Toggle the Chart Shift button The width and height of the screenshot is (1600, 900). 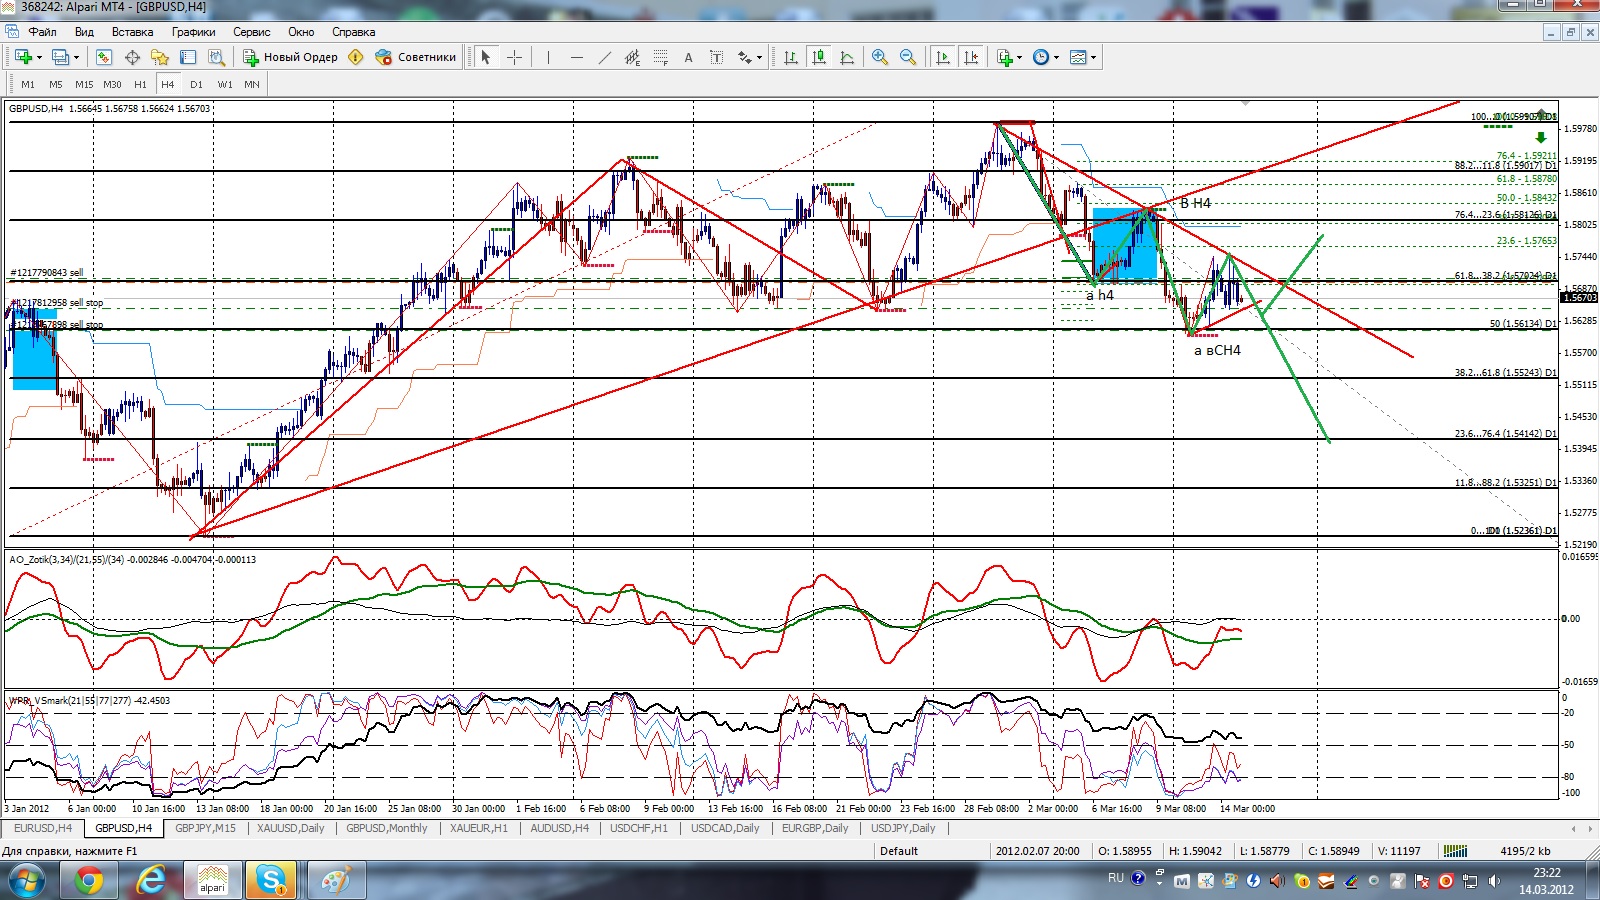coord(970,57)
